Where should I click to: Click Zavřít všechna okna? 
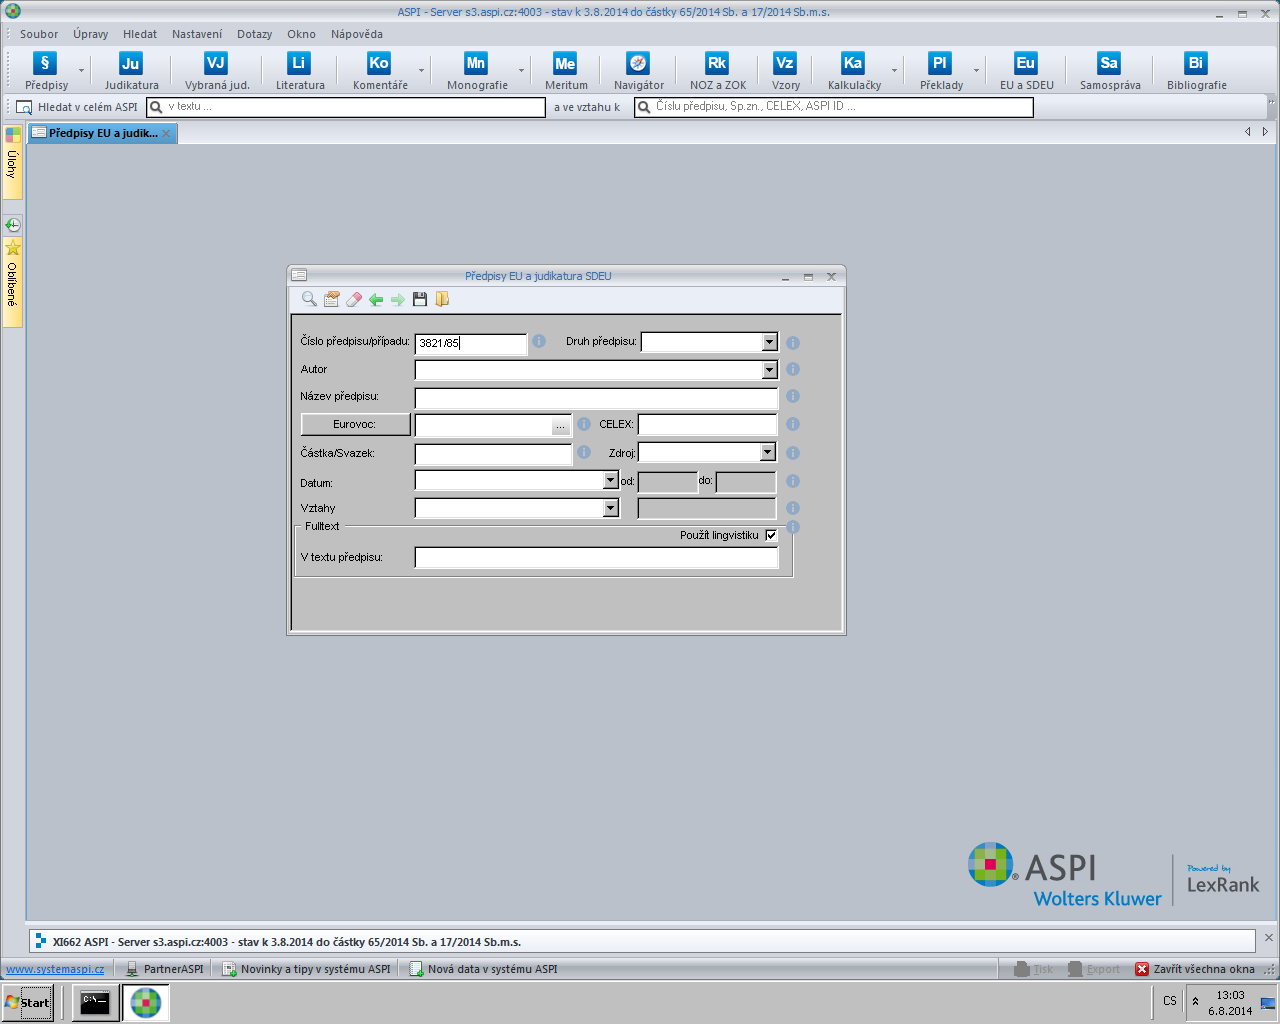coord(1195,969)
